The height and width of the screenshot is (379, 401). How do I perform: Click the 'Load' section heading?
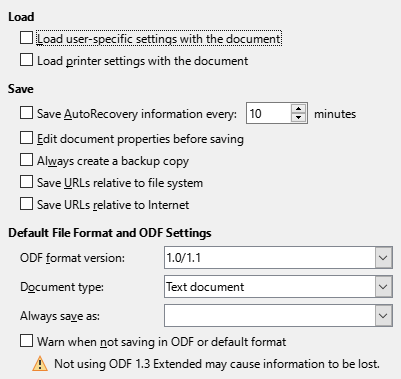point(21,17)
